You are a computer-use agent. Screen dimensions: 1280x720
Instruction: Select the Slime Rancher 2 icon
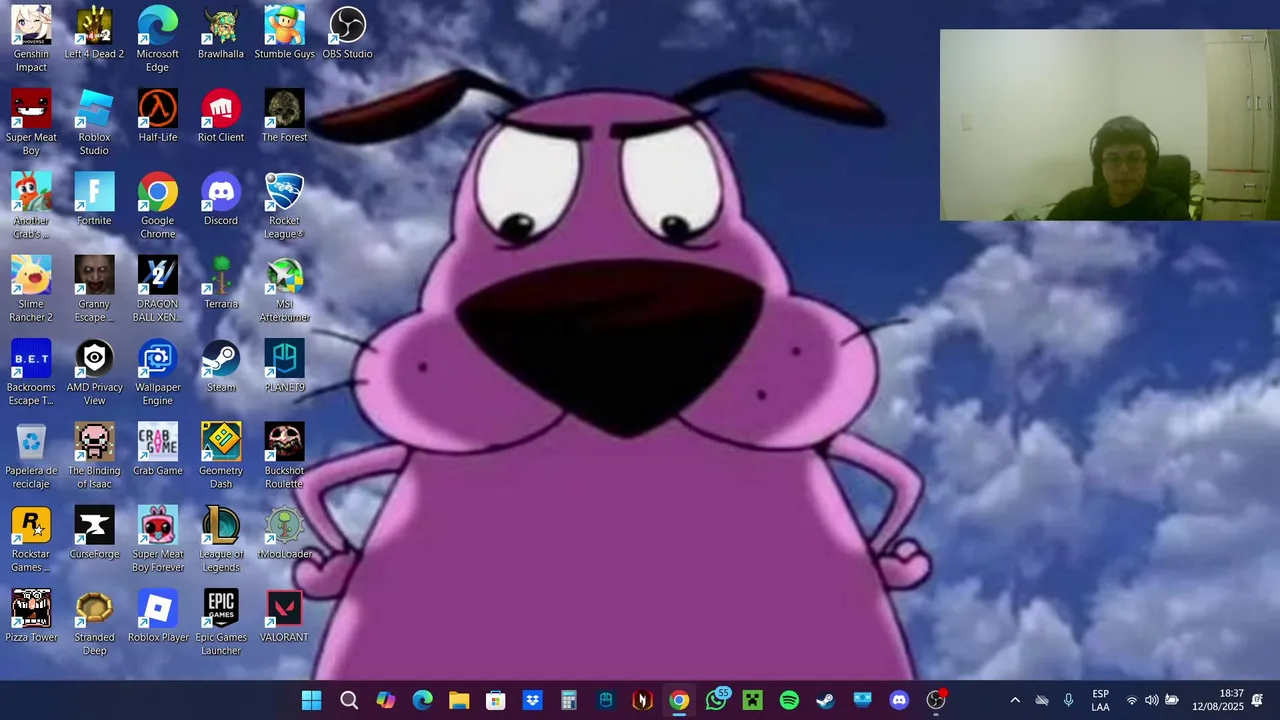pyautogui.click(x=31, y=290)
